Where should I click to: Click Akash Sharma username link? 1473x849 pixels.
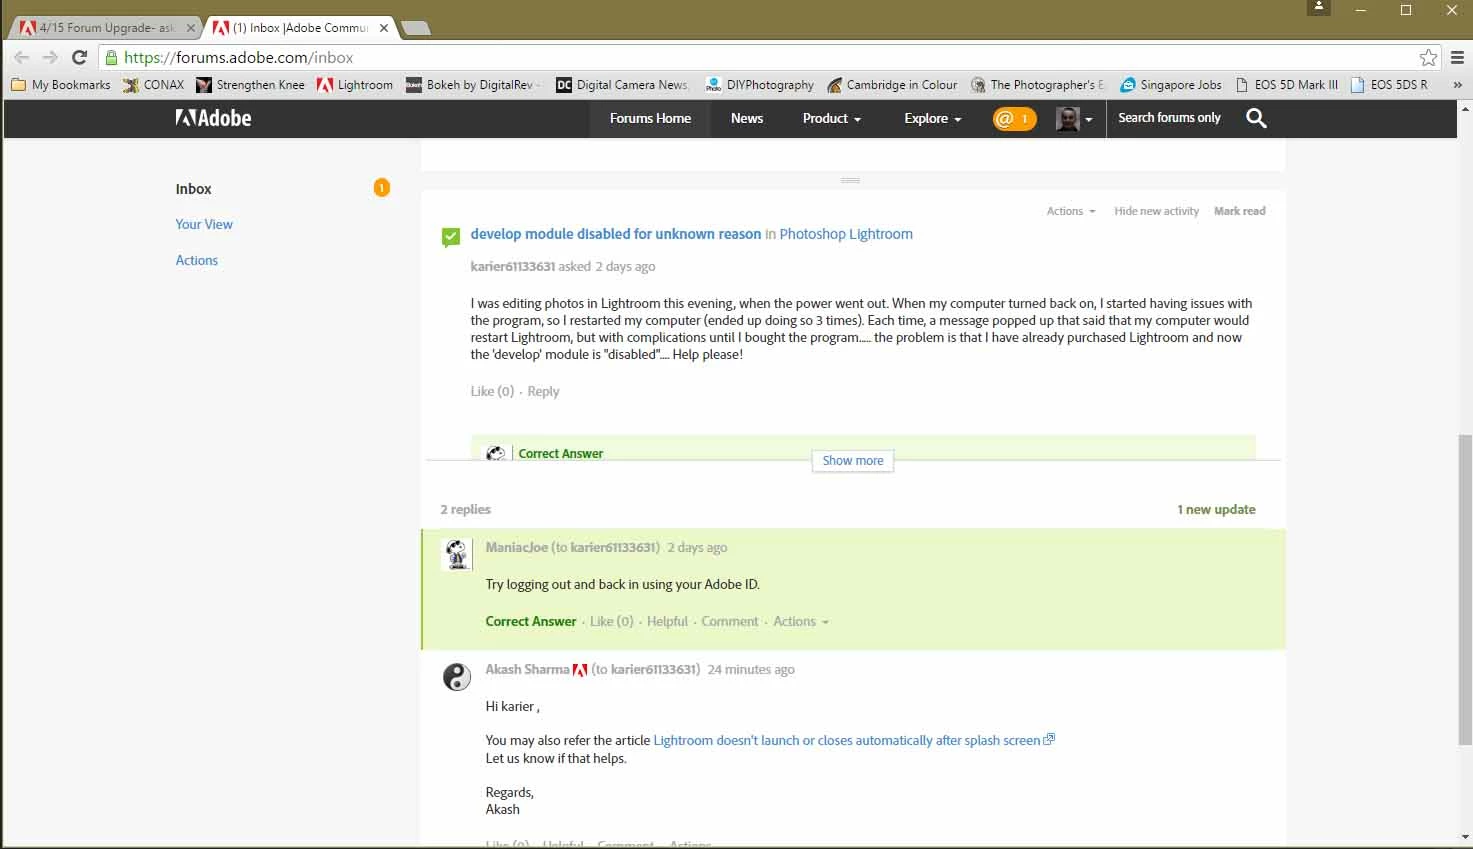click(x=527, y=669)
